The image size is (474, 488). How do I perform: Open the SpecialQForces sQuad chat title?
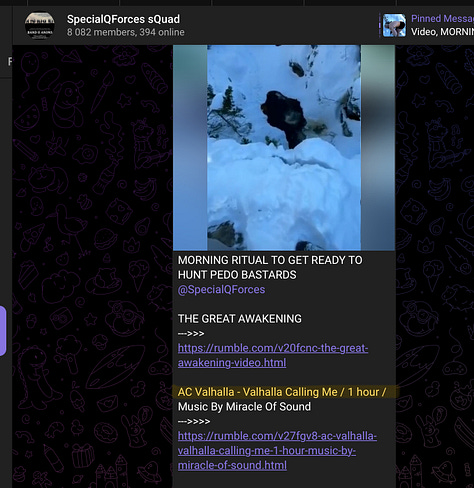click(123, 19)
